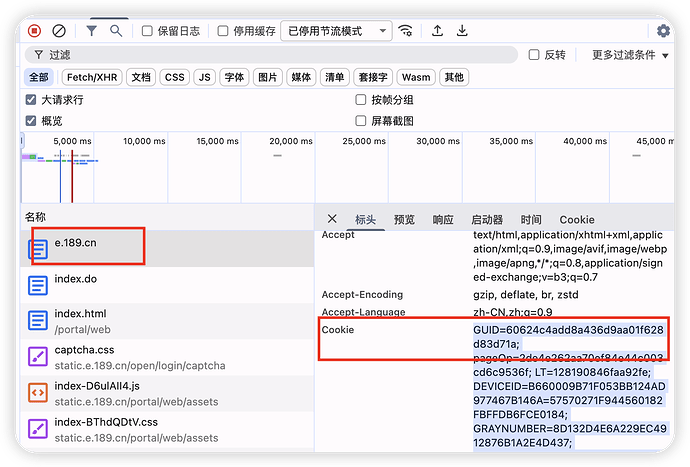Export HAR file download icon
This screenshot has height=467, width=690.
coord(462,31)
